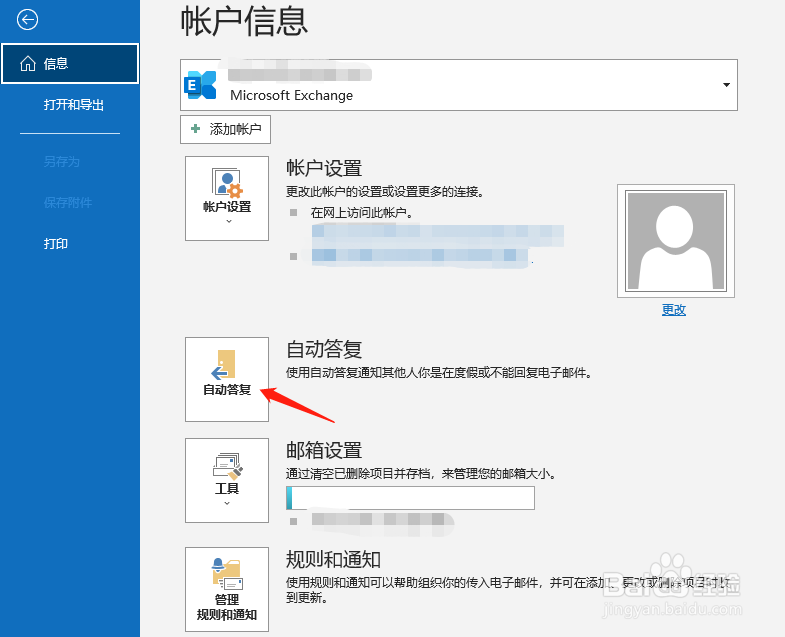
Task: Click the 帐户信息 page title
Action: pos(244,22)
